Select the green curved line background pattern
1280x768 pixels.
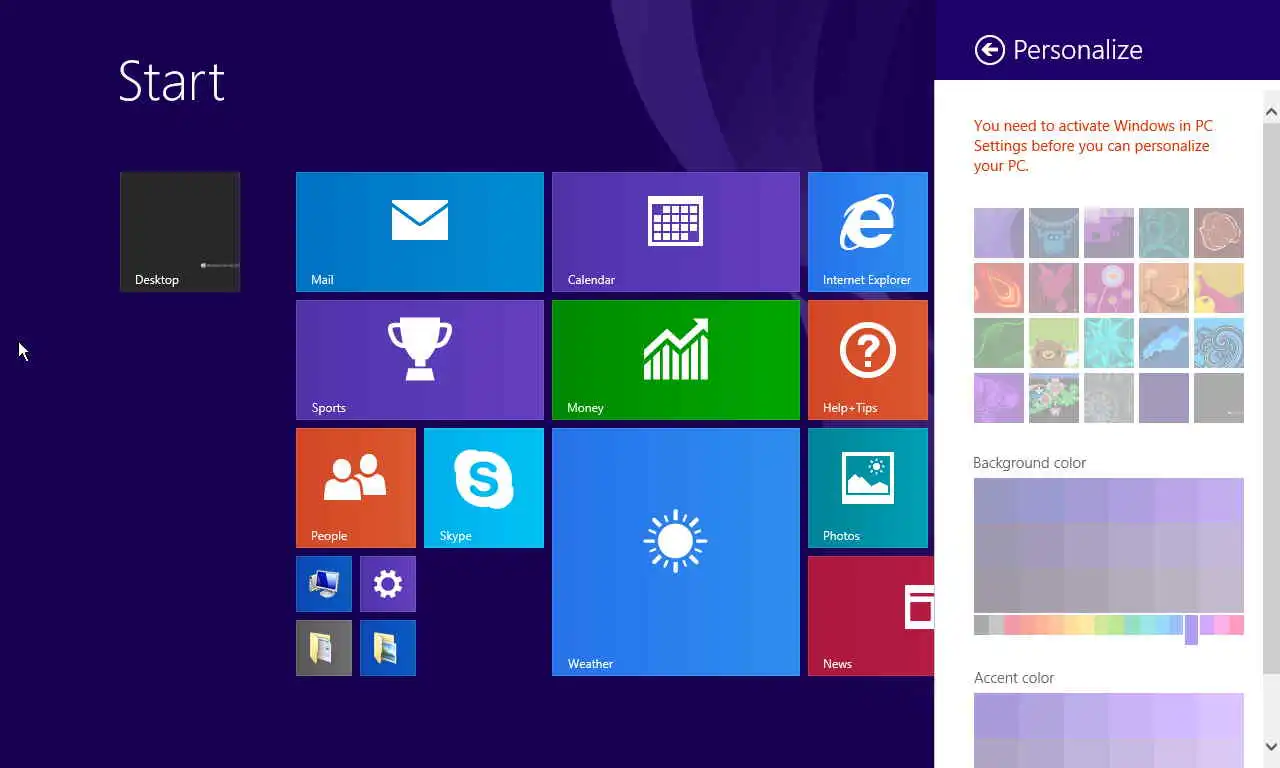999,343
